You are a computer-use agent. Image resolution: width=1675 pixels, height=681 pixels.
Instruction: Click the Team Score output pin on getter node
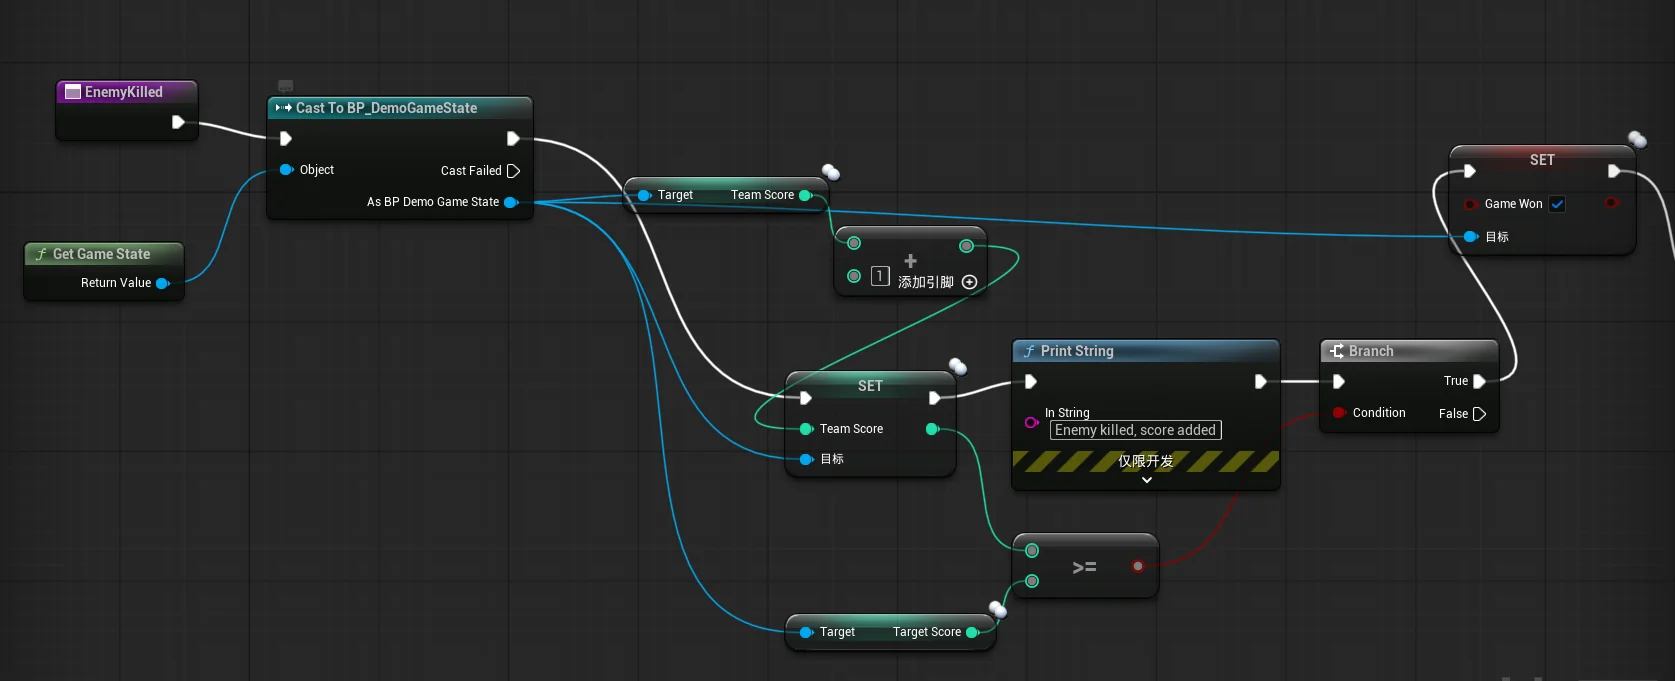click(x=805, y=195)
